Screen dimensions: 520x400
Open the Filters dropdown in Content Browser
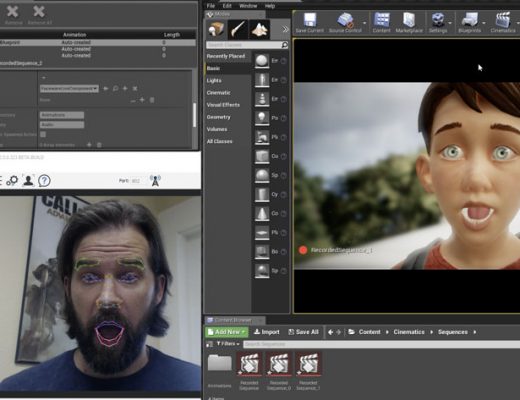pyautogui.click(x=228, y=344)
